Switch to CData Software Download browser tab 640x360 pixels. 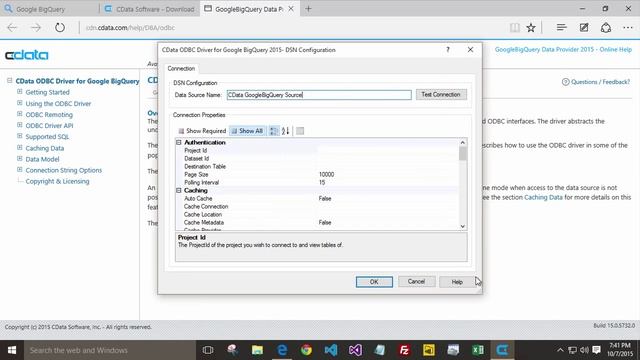[x=149, y=9]
